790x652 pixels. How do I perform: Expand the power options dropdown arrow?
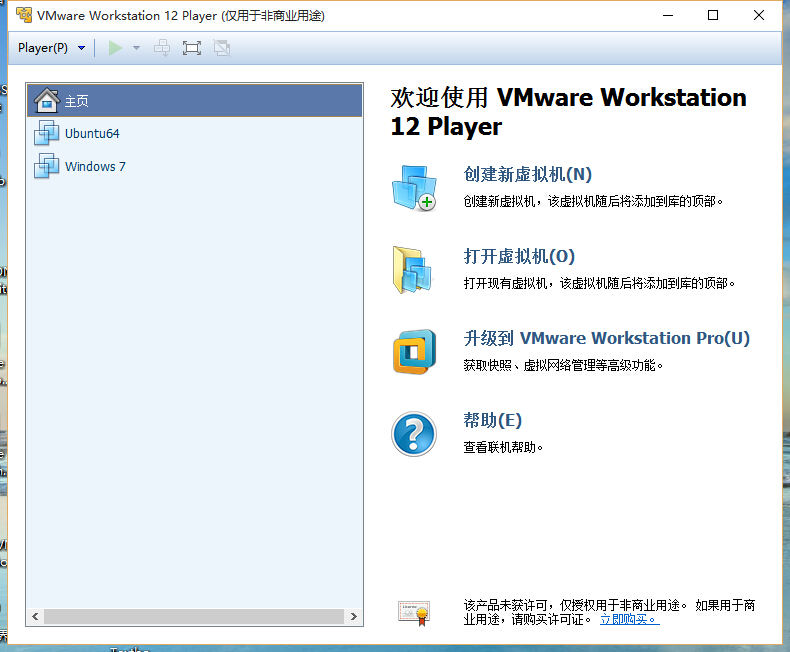pyautogui.click(x=136, y=48)
